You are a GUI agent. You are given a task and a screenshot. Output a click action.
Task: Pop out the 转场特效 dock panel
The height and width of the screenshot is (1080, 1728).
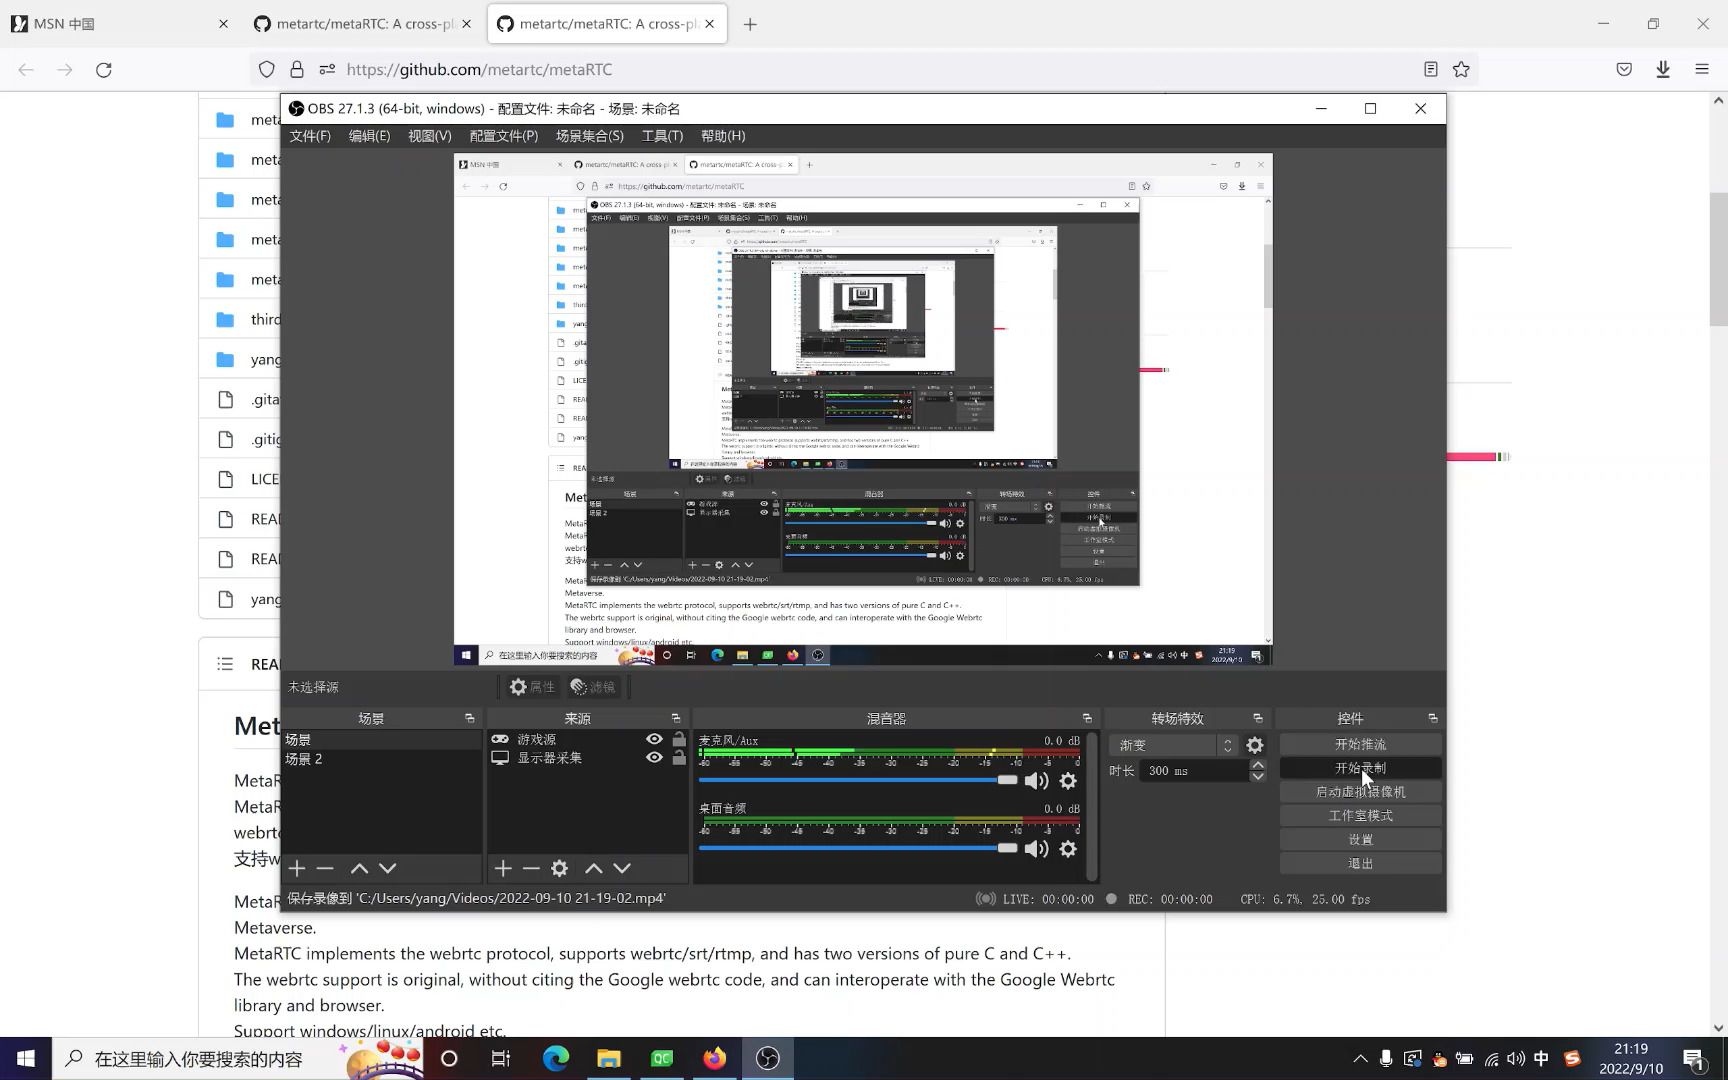(1258, 718)
